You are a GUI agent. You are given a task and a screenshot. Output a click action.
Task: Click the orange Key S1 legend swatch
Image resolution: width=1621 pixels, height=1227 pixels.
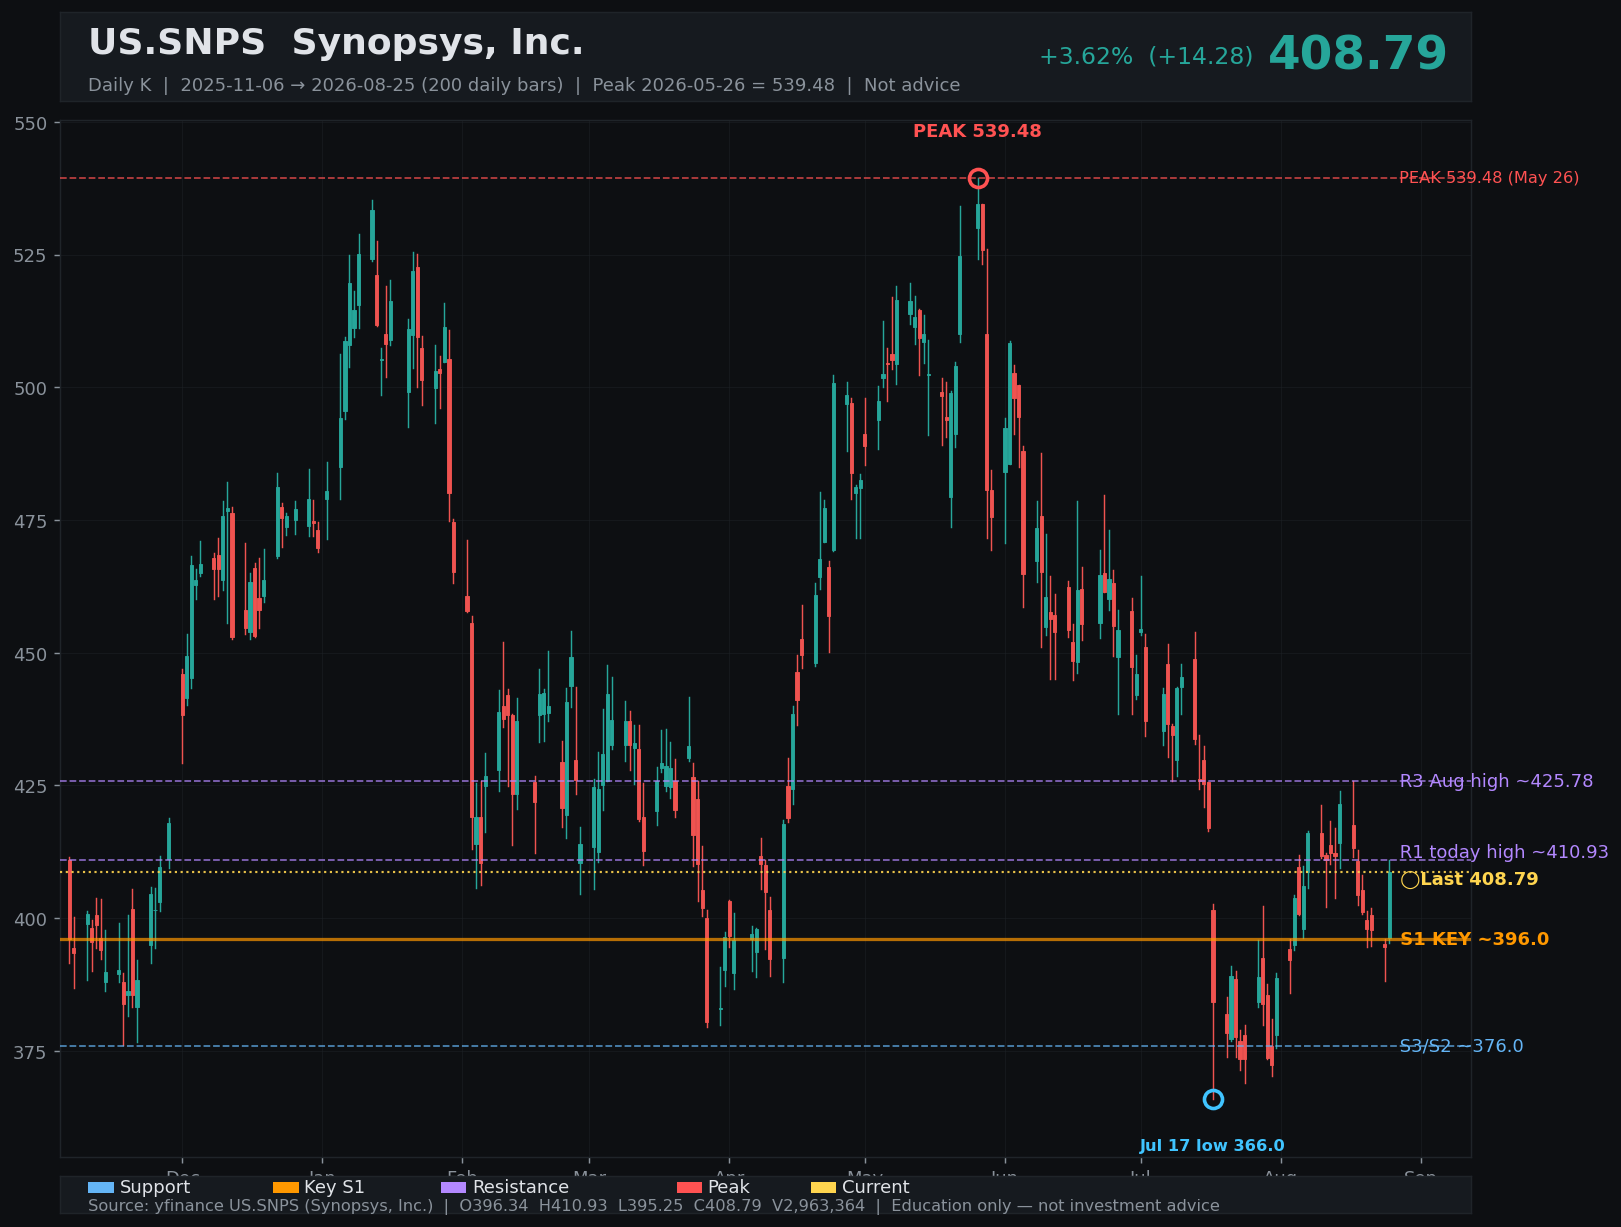(286, 1187)
